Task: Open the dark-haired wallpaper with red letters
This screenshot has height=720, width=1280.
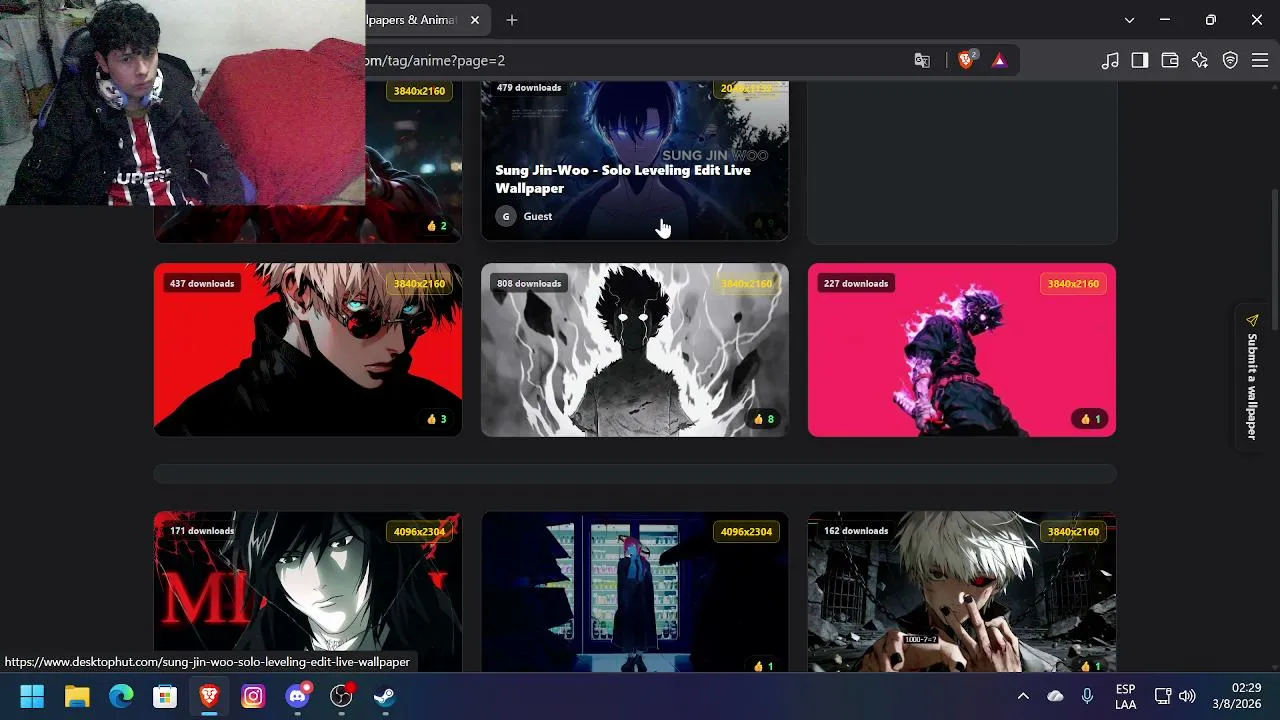Action: pos(308,592)
